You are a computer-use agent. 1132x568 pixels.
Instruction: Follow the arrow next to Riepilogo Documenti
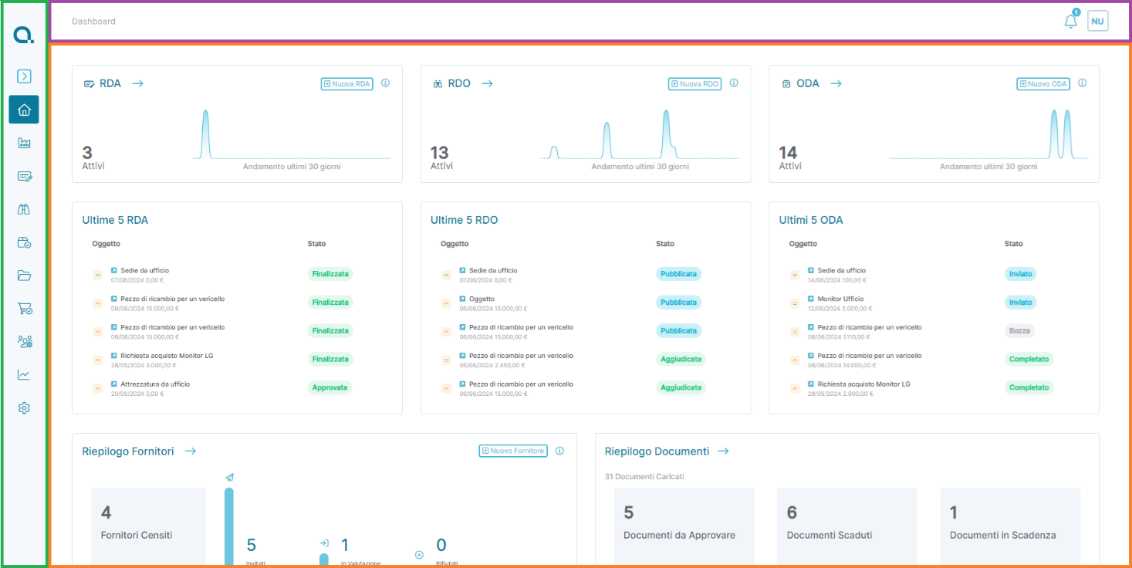(x=723, y=451)
